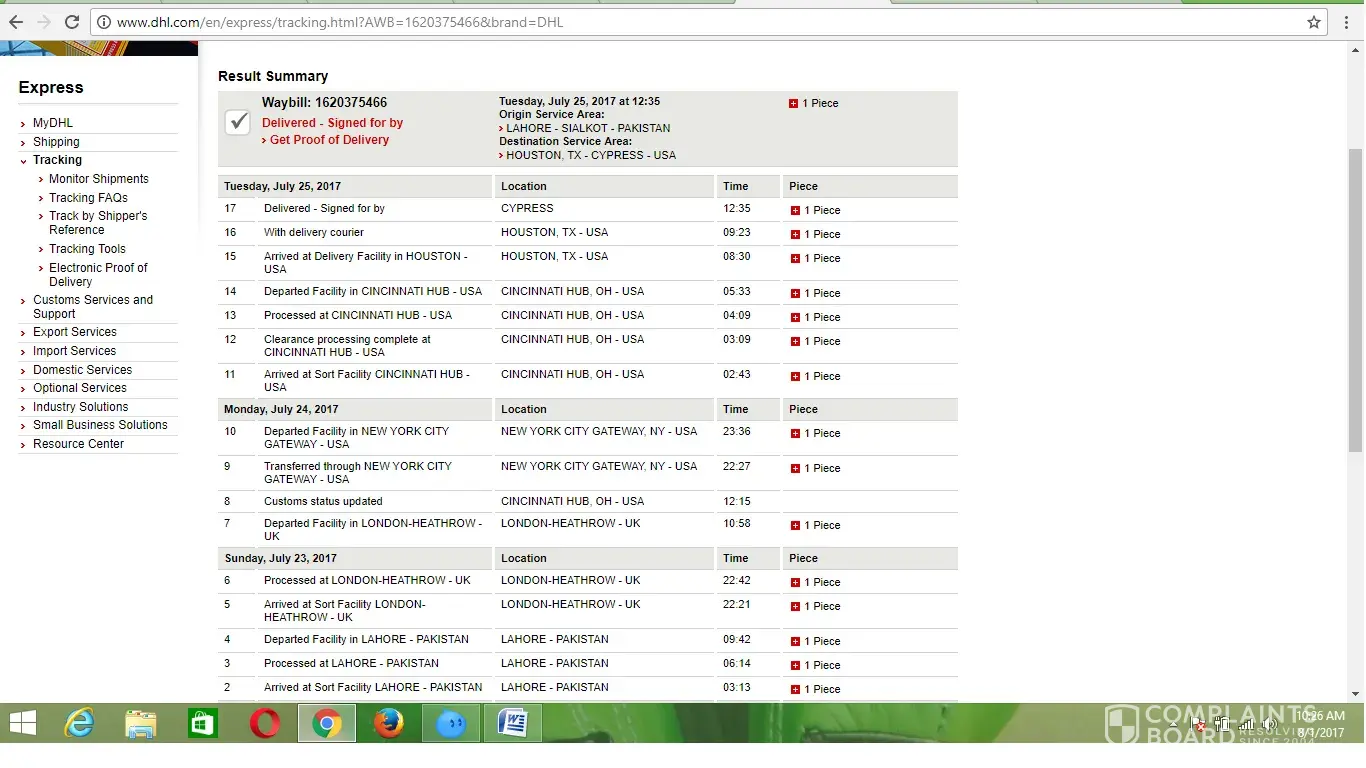Screen dimensions: 1366x768
Task: Open Chrome three-dot menu
Action: click(1346, 22)
